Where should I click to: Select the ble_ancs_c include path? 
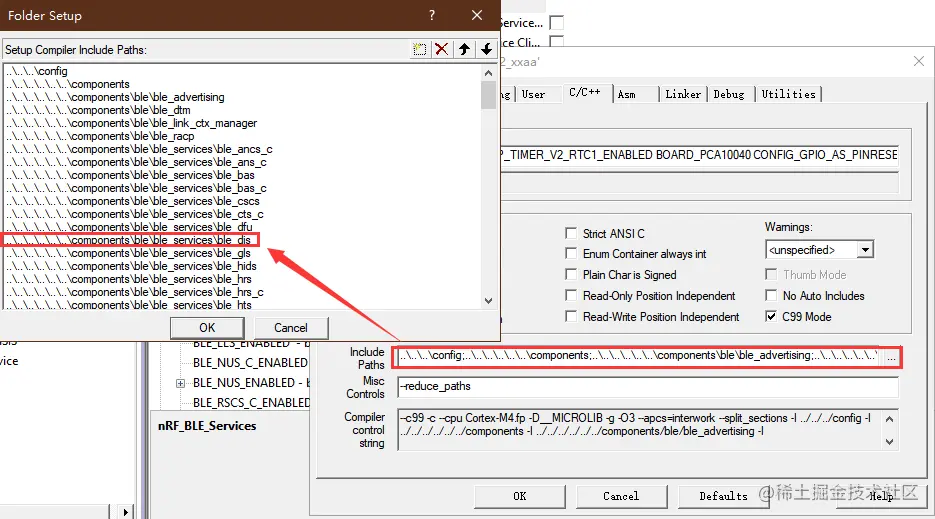pyautogui.click(x=140, y=149)
